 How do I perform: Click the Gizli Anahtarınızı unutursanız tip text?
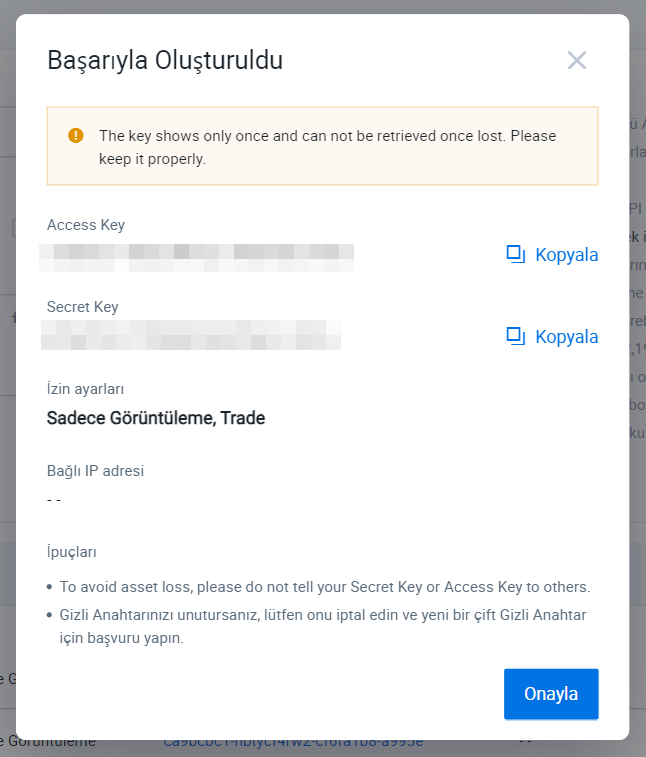click(322, 625)
